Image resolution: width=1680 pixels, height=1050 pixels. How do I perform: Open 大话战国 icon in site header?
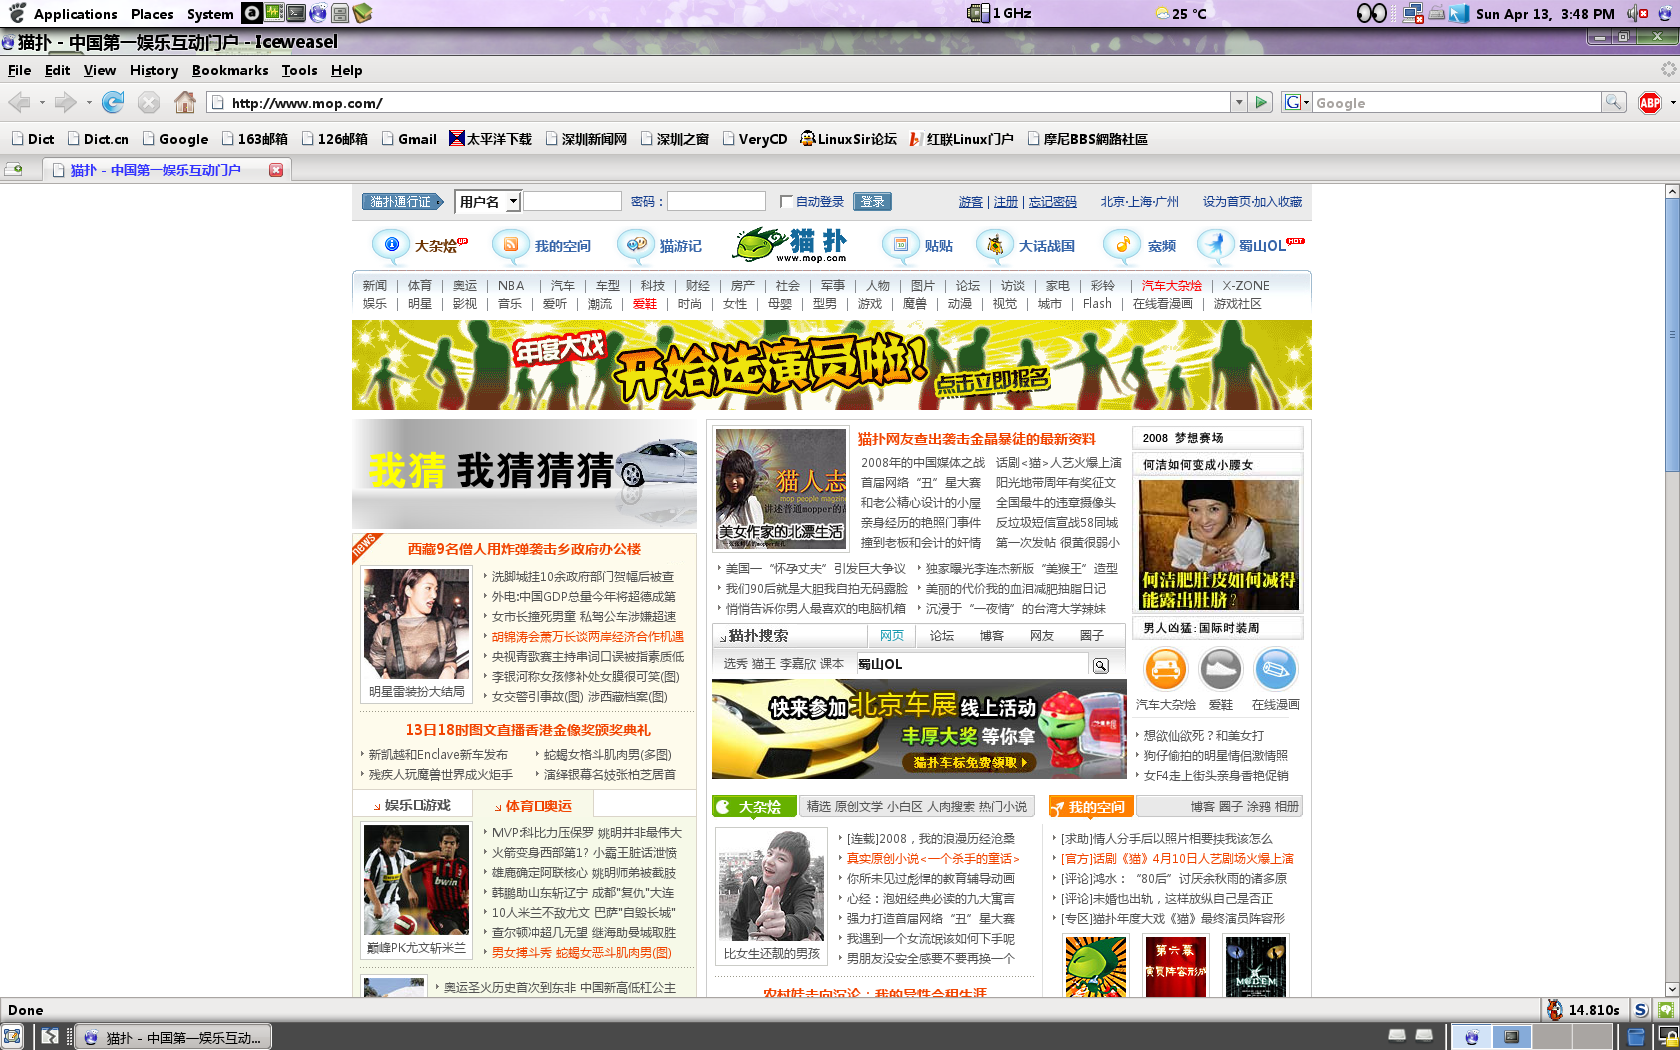point(994,245)
